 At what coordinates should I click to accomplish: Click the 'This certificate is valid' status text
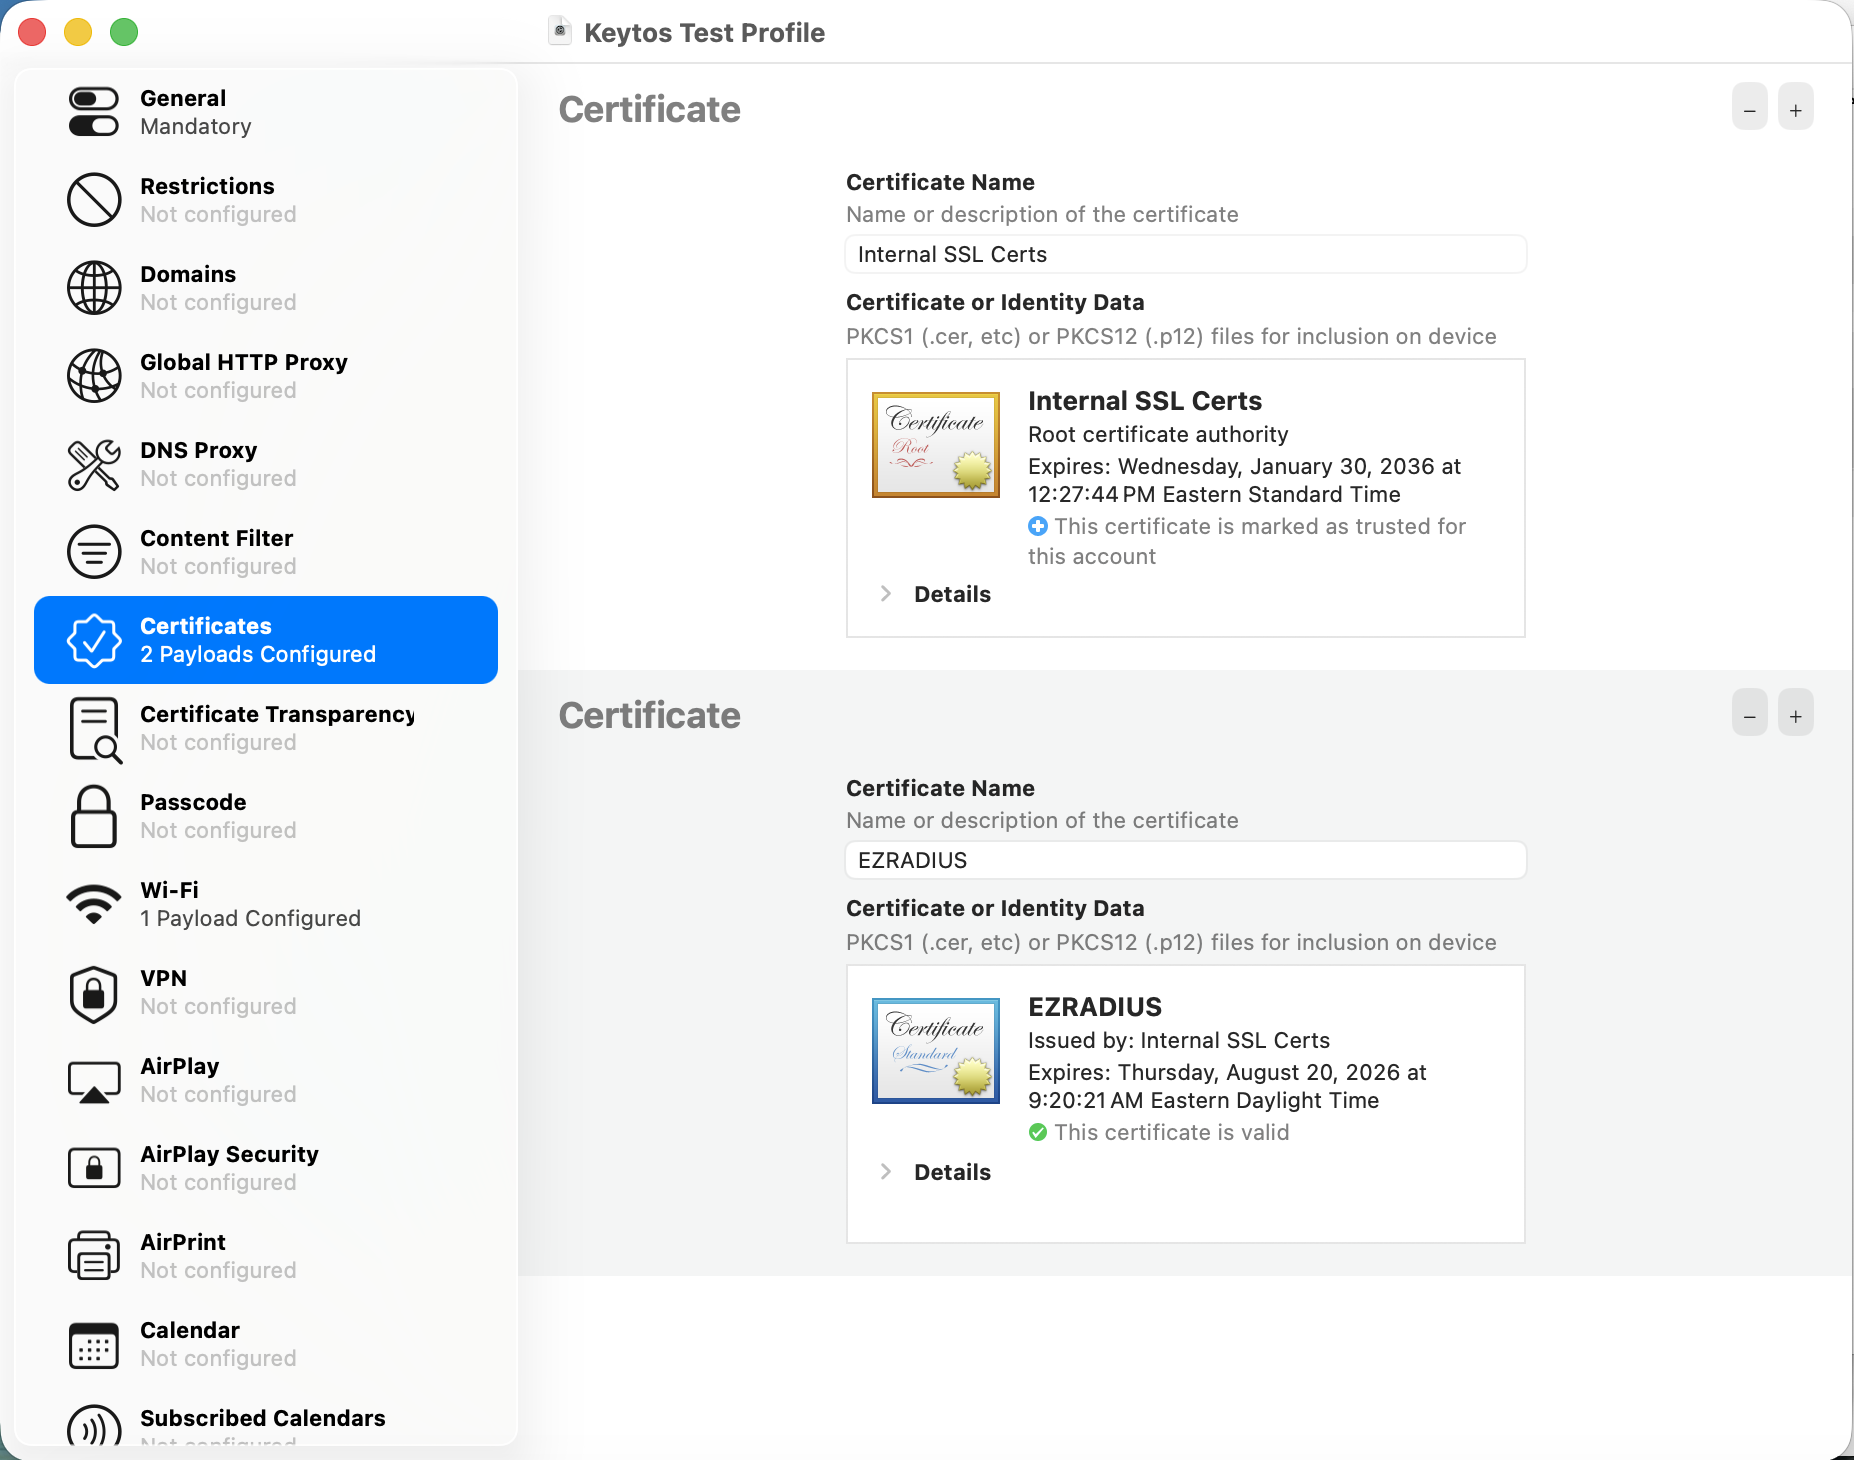(1172, 1132)
